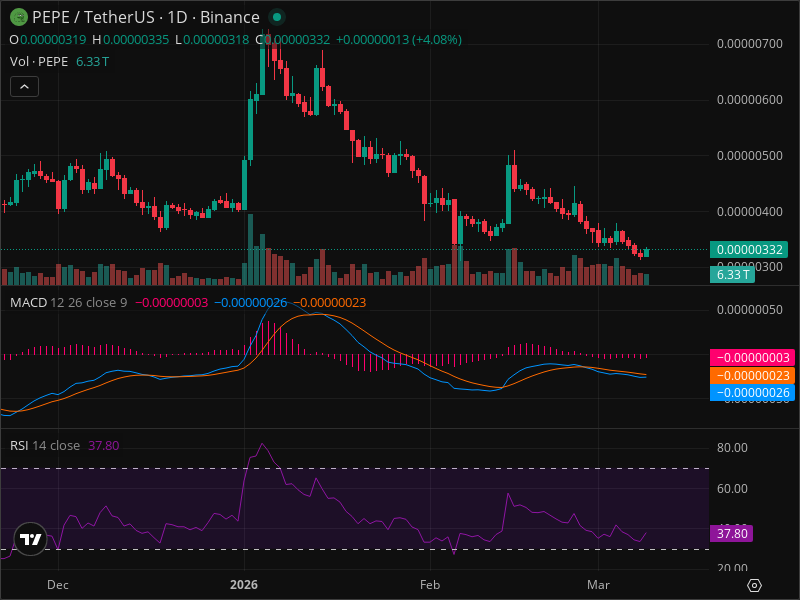The height and width of the screenshot is (600, 800).
Task: Click the 6.33 T volume value in legend
Action: click(92, 62)
